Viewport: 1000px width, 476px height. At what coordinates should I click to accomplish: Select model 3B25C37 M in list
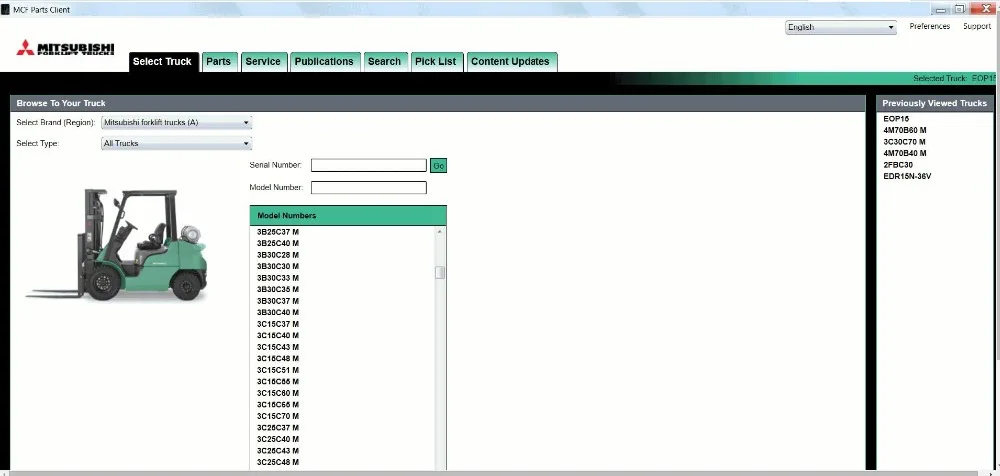(x=278, y=232)
